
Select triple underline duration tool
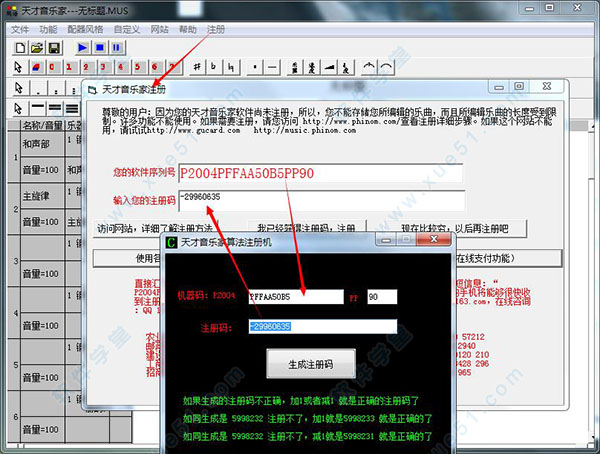[72, 108]
